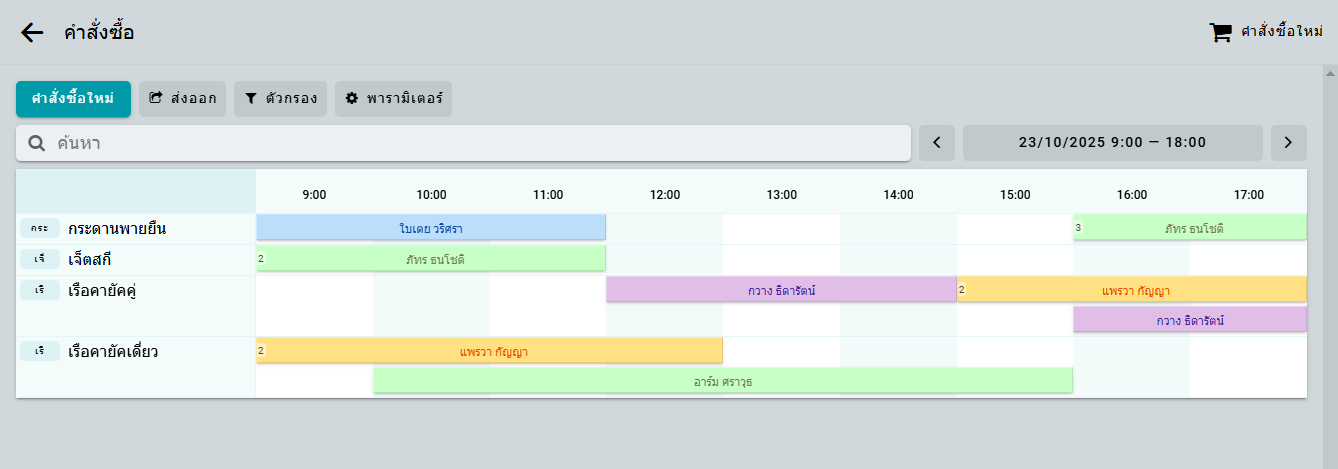
Task: Click the back arrow icon
Action: (32, 32)
